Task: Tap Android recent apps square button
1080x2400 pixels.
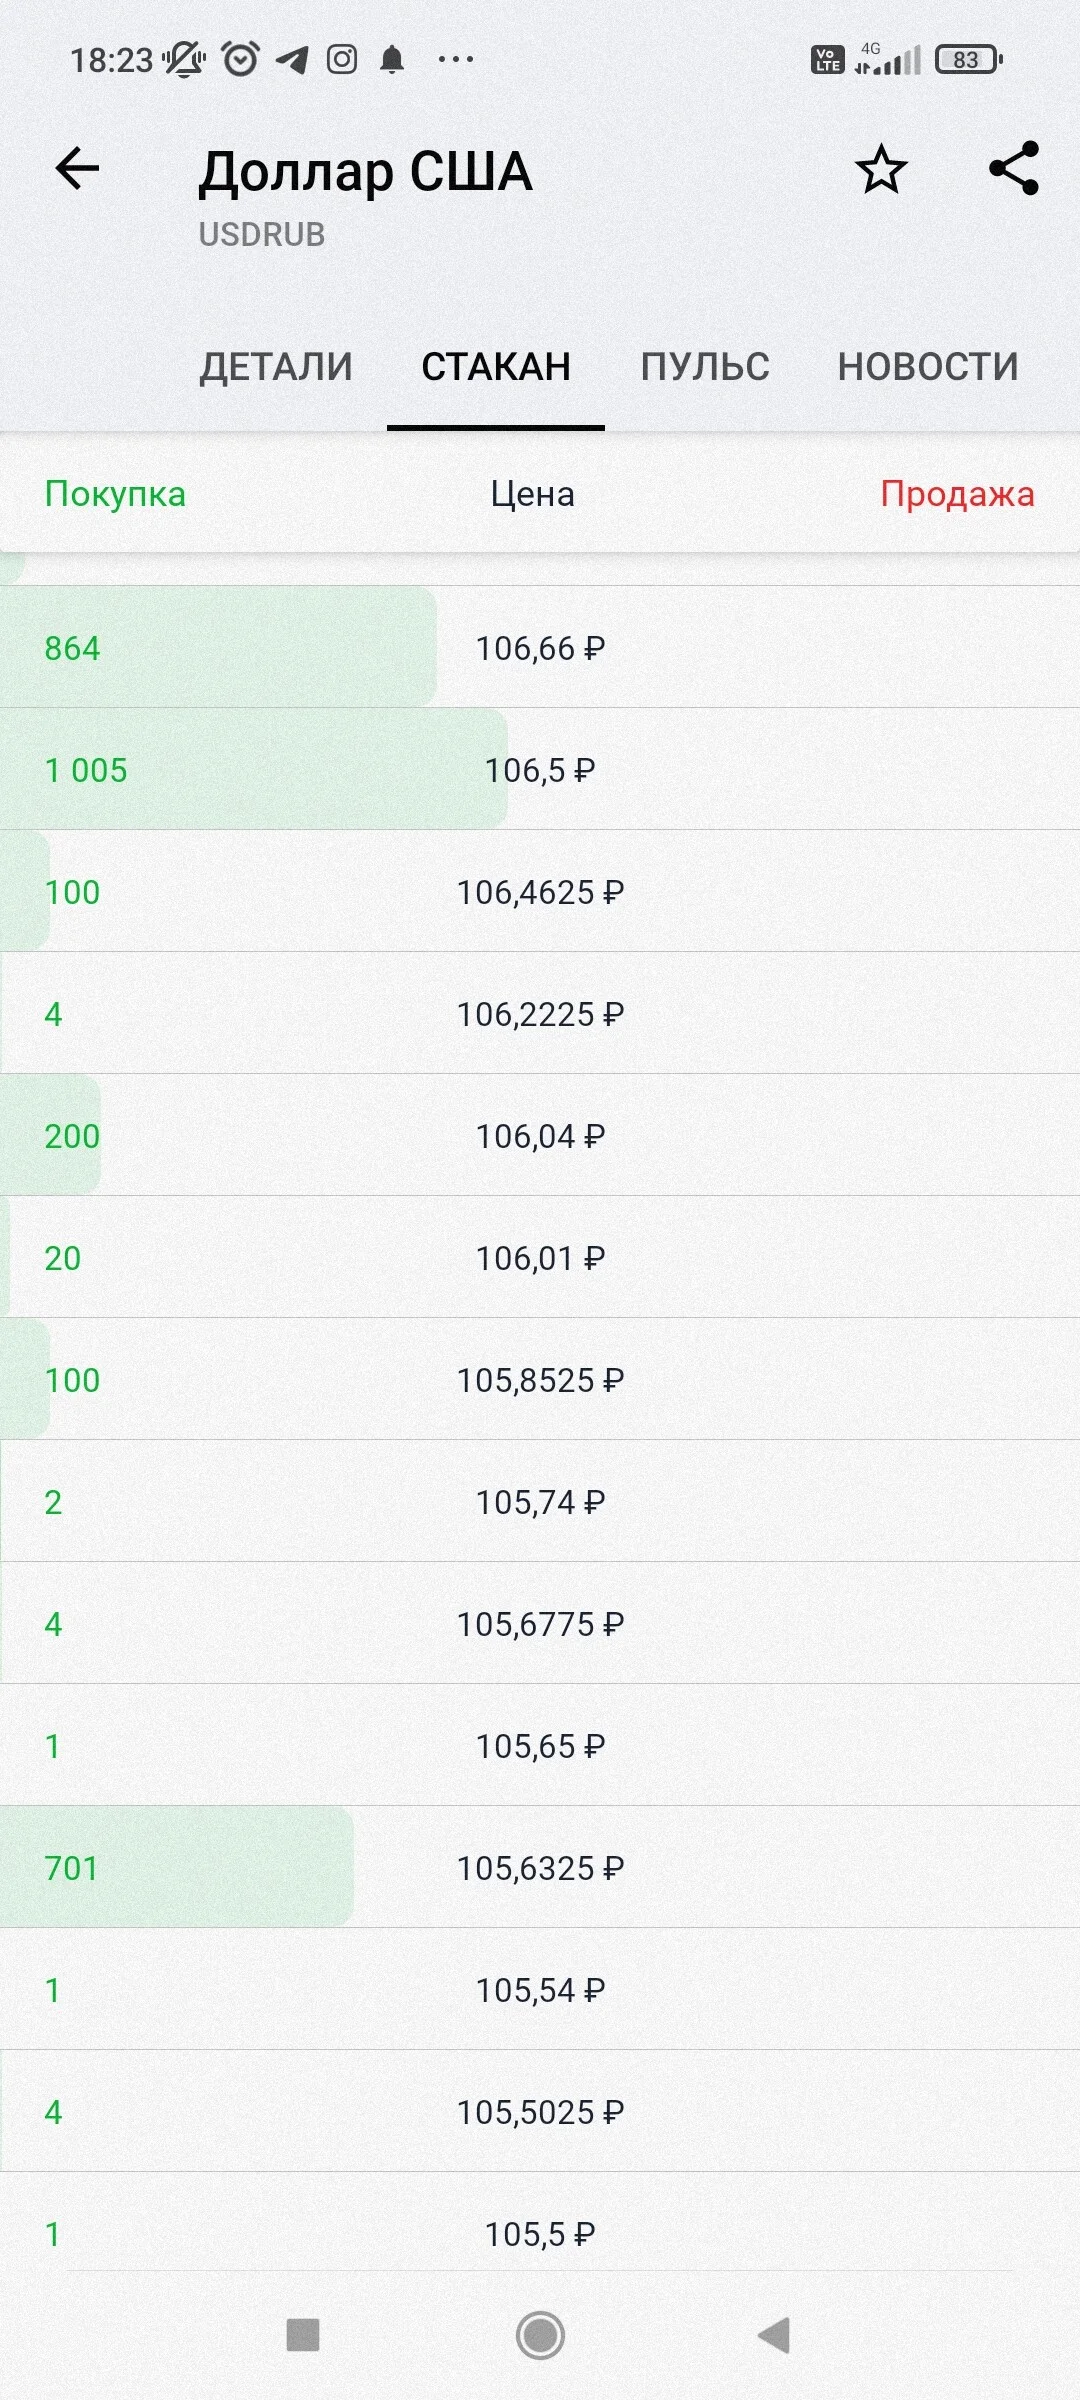Action: tap(303, 2335)
